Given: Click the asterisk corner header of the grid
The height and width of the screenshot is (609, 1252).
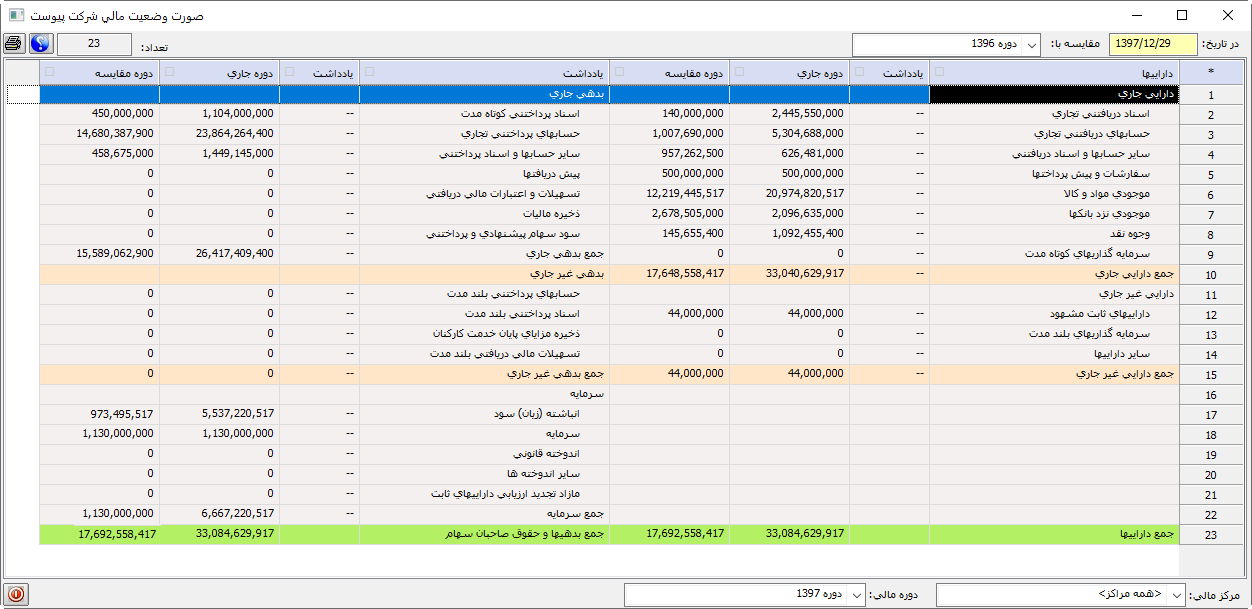Looking at the screenshot, I should 1211,72.
